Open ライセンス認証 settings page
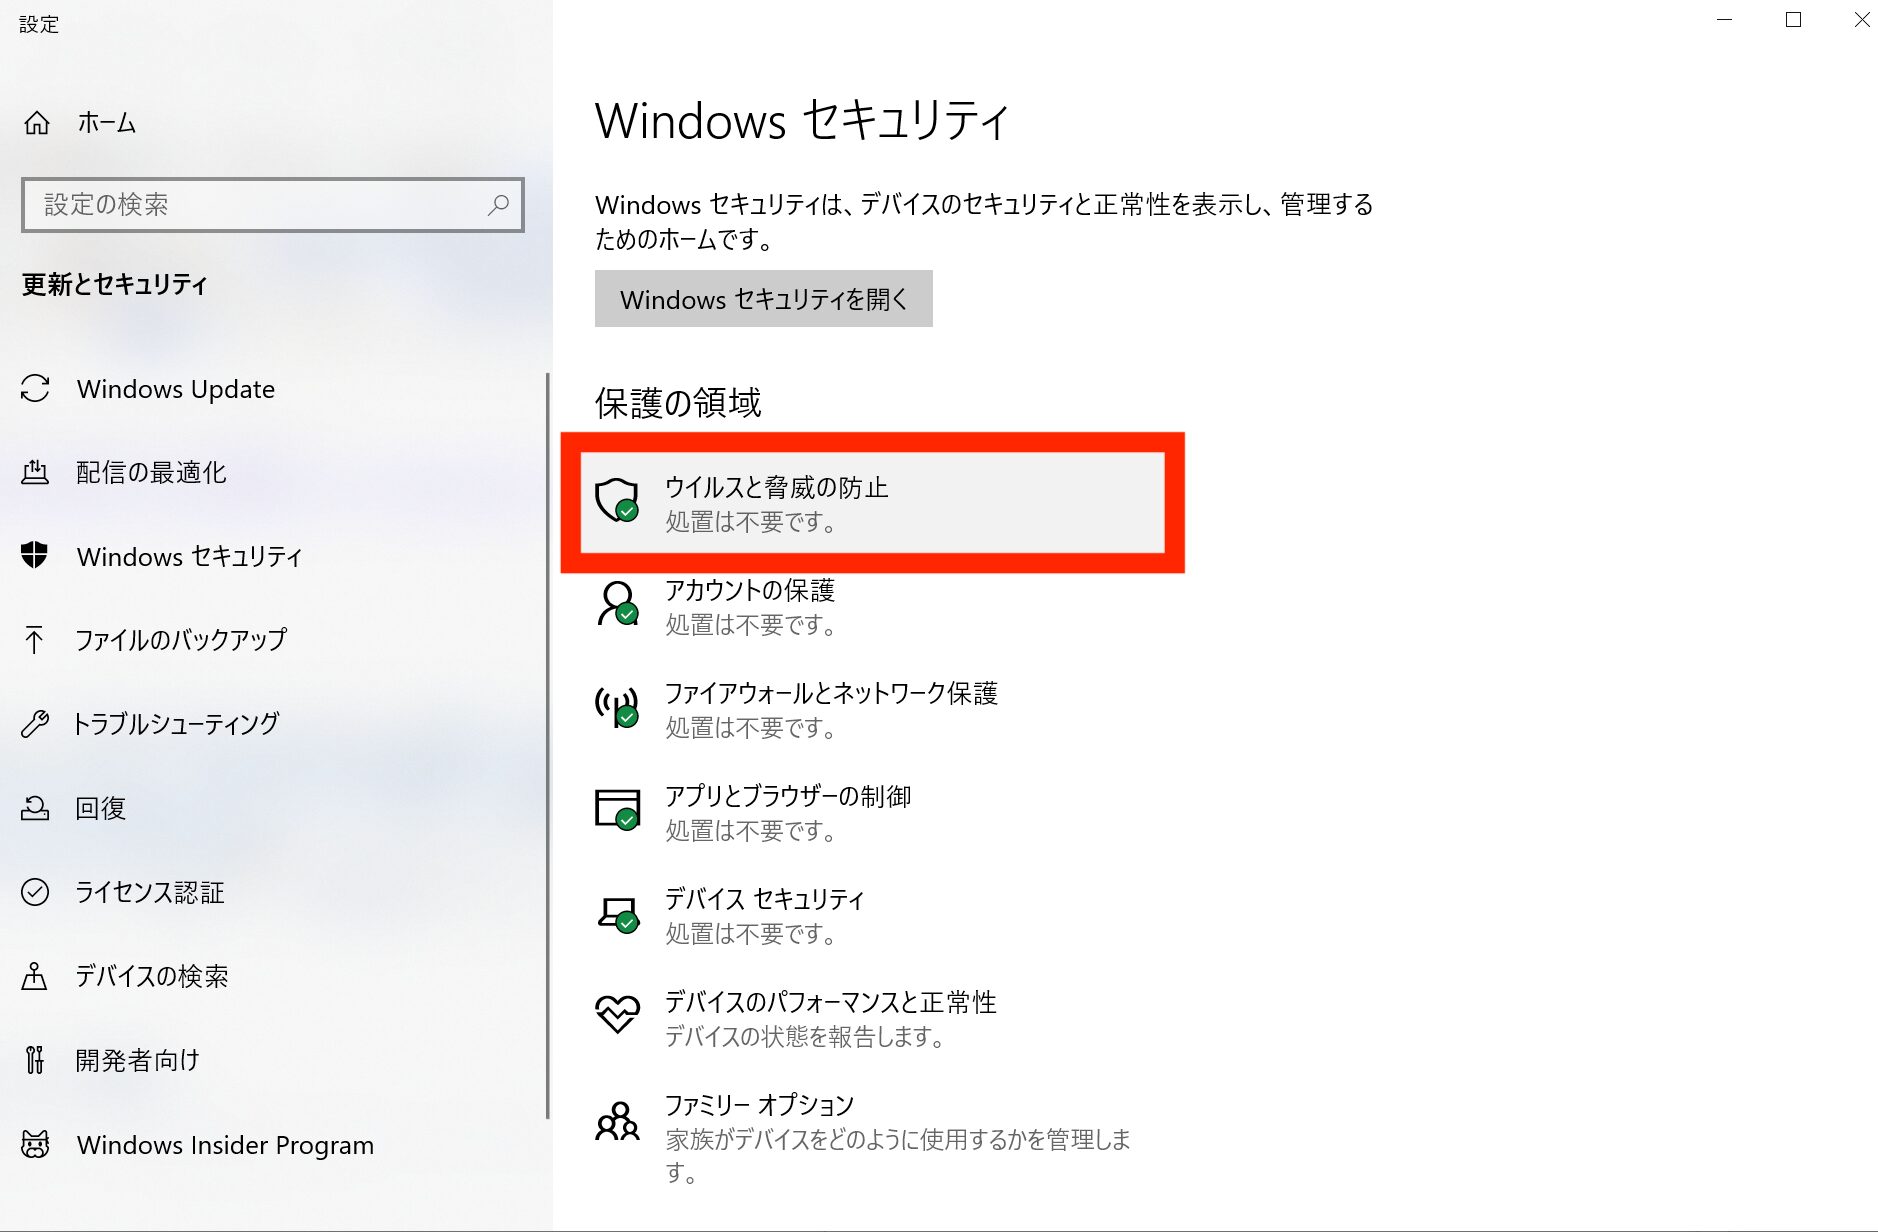The height and width of the screenshot is (1232, 1878). pyautogui.click(x=150, y=892)
